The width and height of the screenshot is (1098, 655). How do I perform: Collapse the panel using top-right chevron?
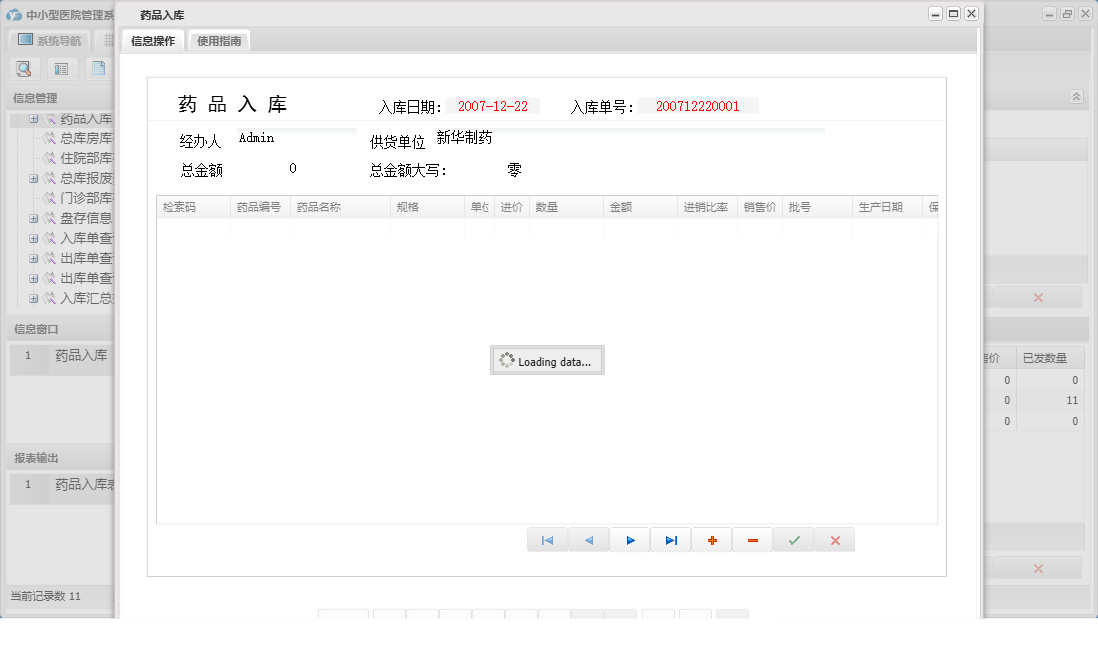[x=1076, y=96]
